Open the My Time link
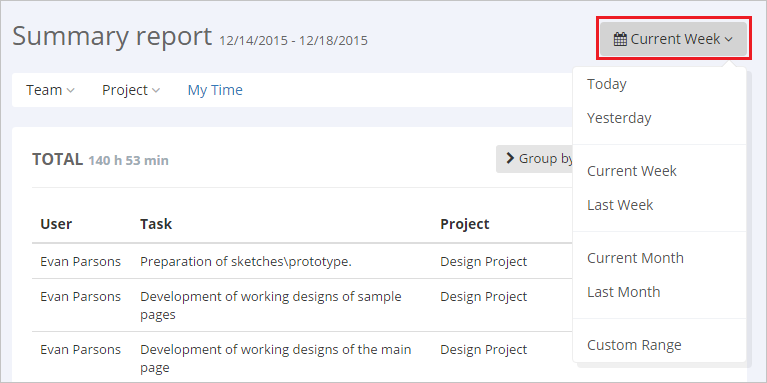This screenshot has height=383, width=767. click(x=215, y=90)
